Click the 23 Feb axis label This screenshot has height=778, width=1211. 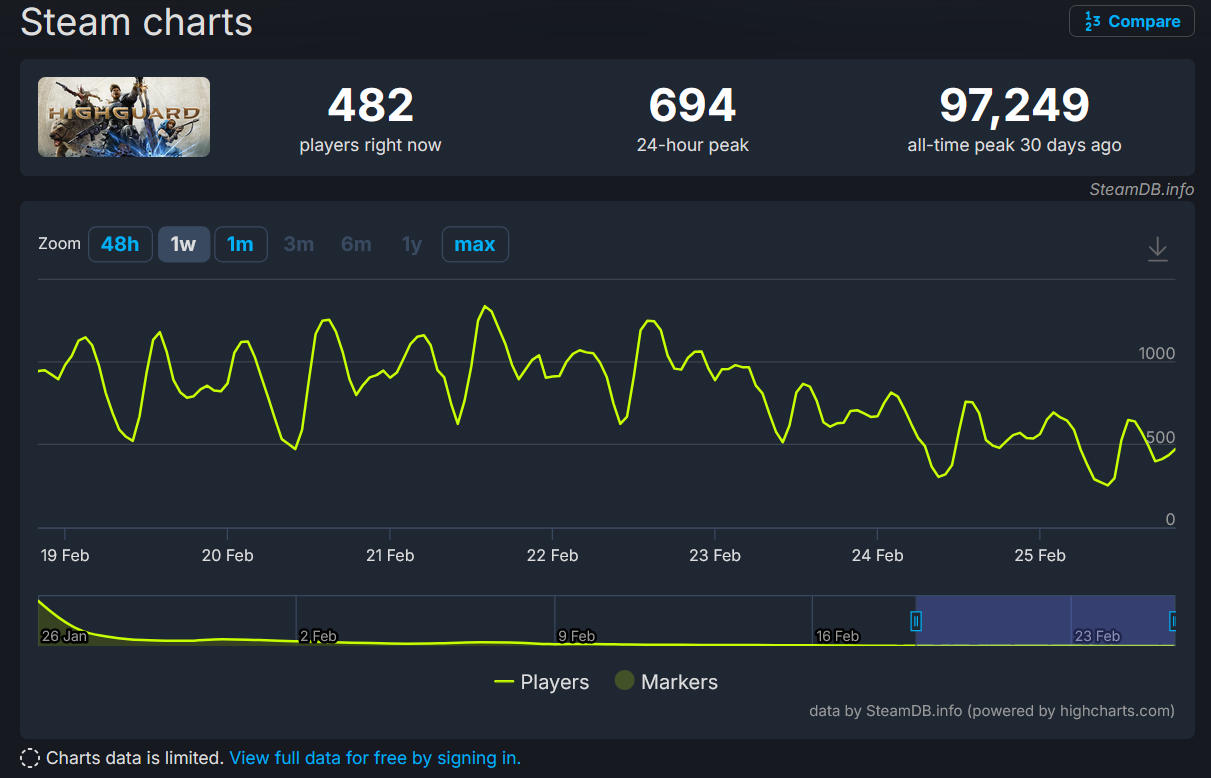coord(715,555)
